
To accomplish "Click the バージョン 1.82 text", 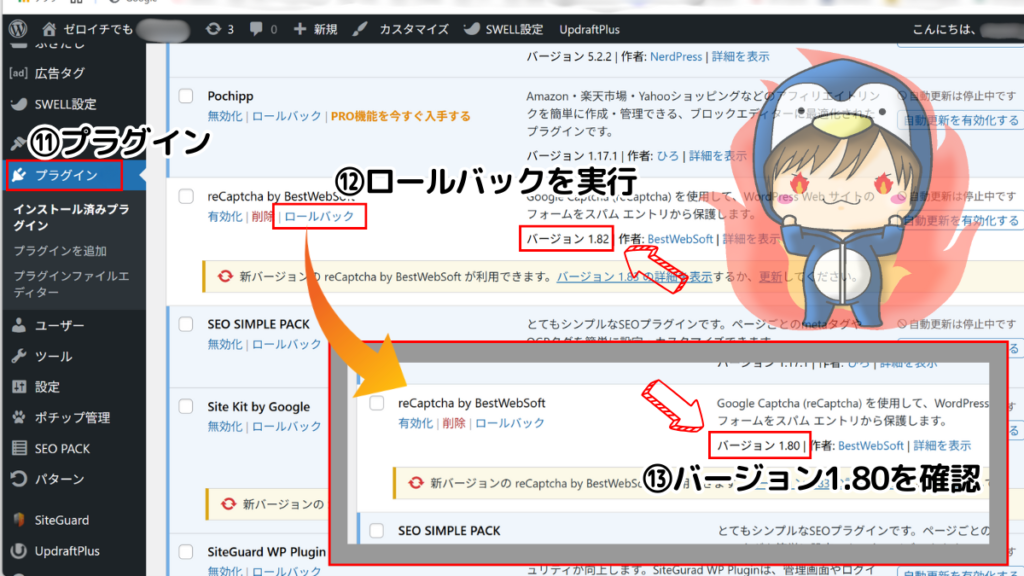I will click(568, 239).
